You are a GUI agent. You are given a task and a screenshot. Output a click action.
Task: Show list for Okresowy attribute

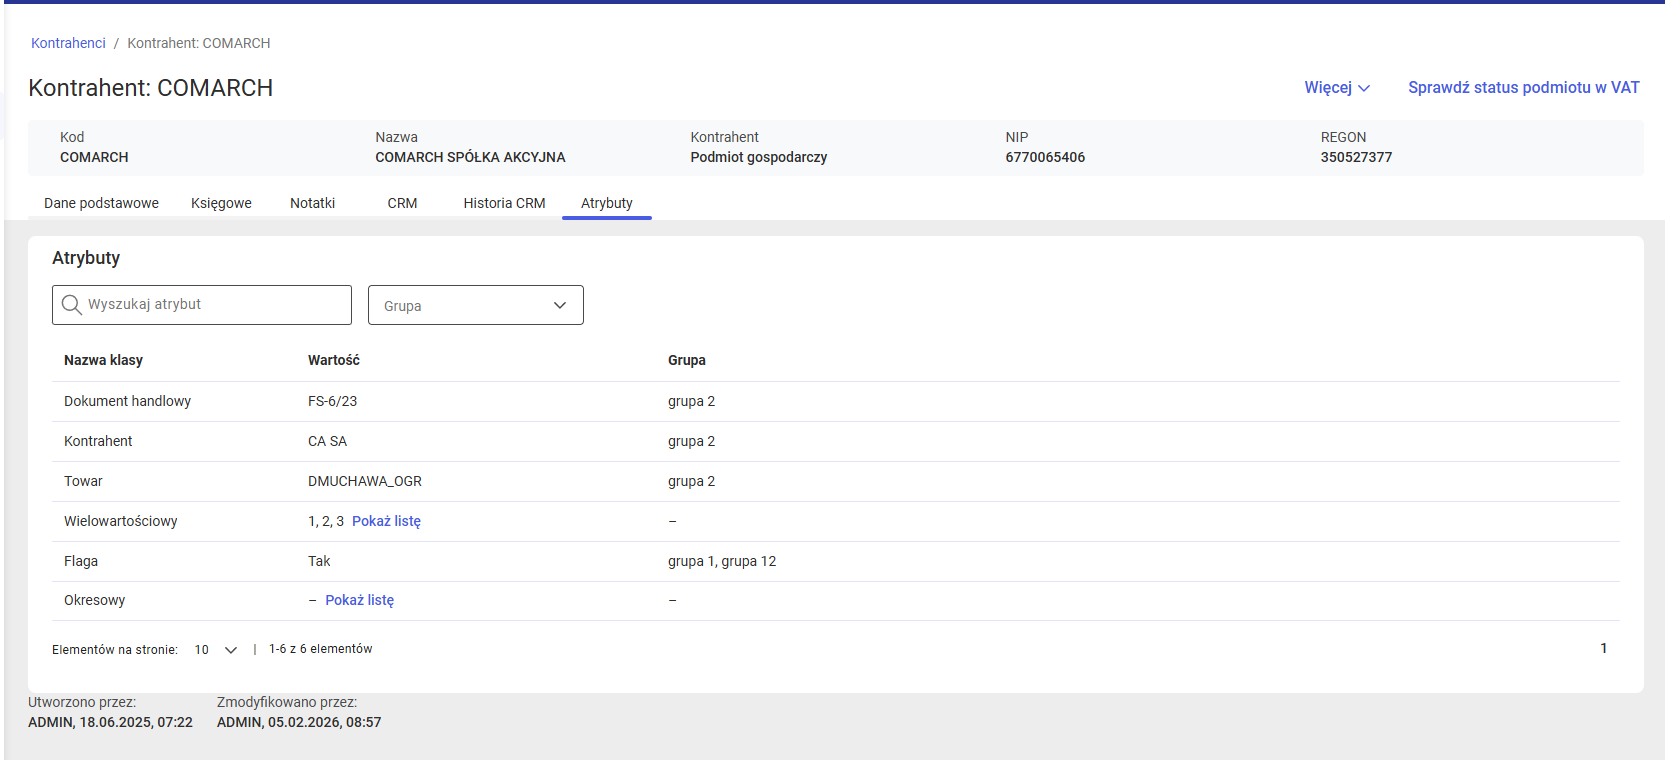point(359,600)
